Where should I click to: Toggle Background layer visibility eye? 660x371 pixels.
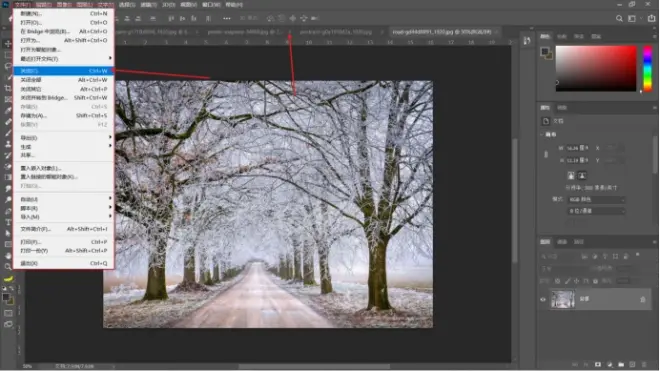click(543, 299)
